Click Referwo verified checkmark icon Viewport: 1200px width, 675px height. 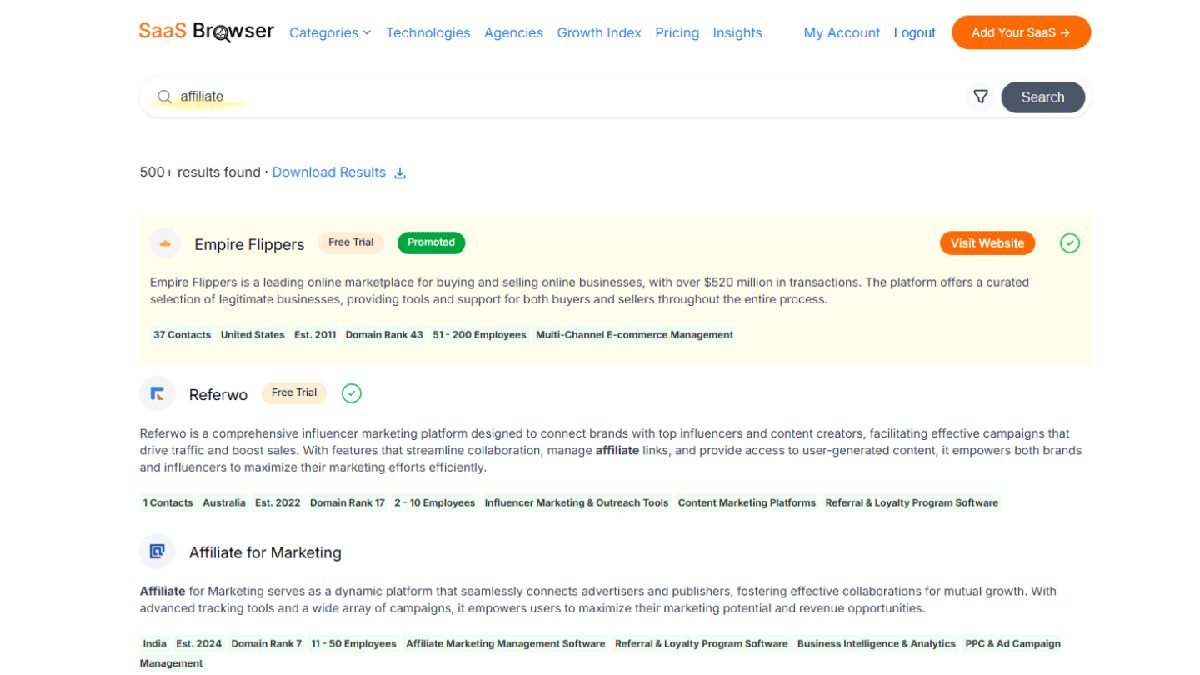pos(351,393)
